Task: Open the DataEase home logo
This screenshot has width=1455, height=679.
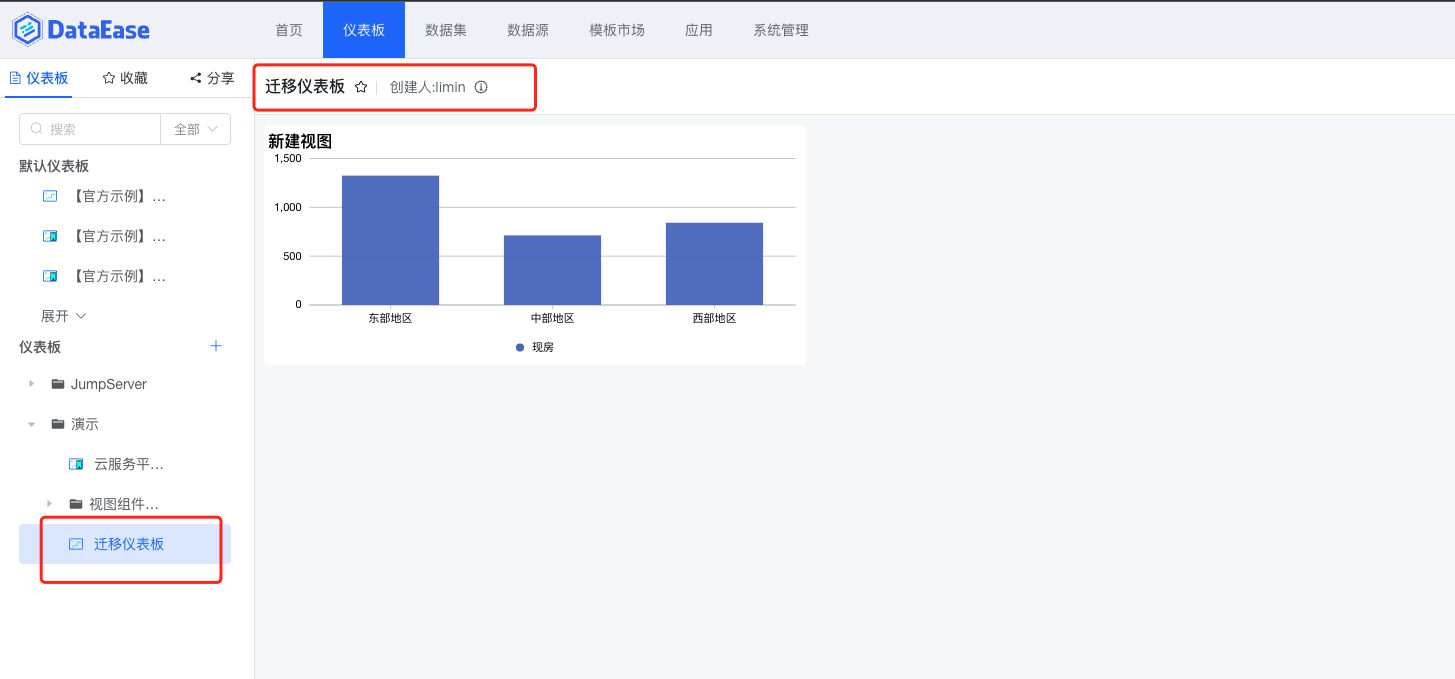Action: pos(80,29)
